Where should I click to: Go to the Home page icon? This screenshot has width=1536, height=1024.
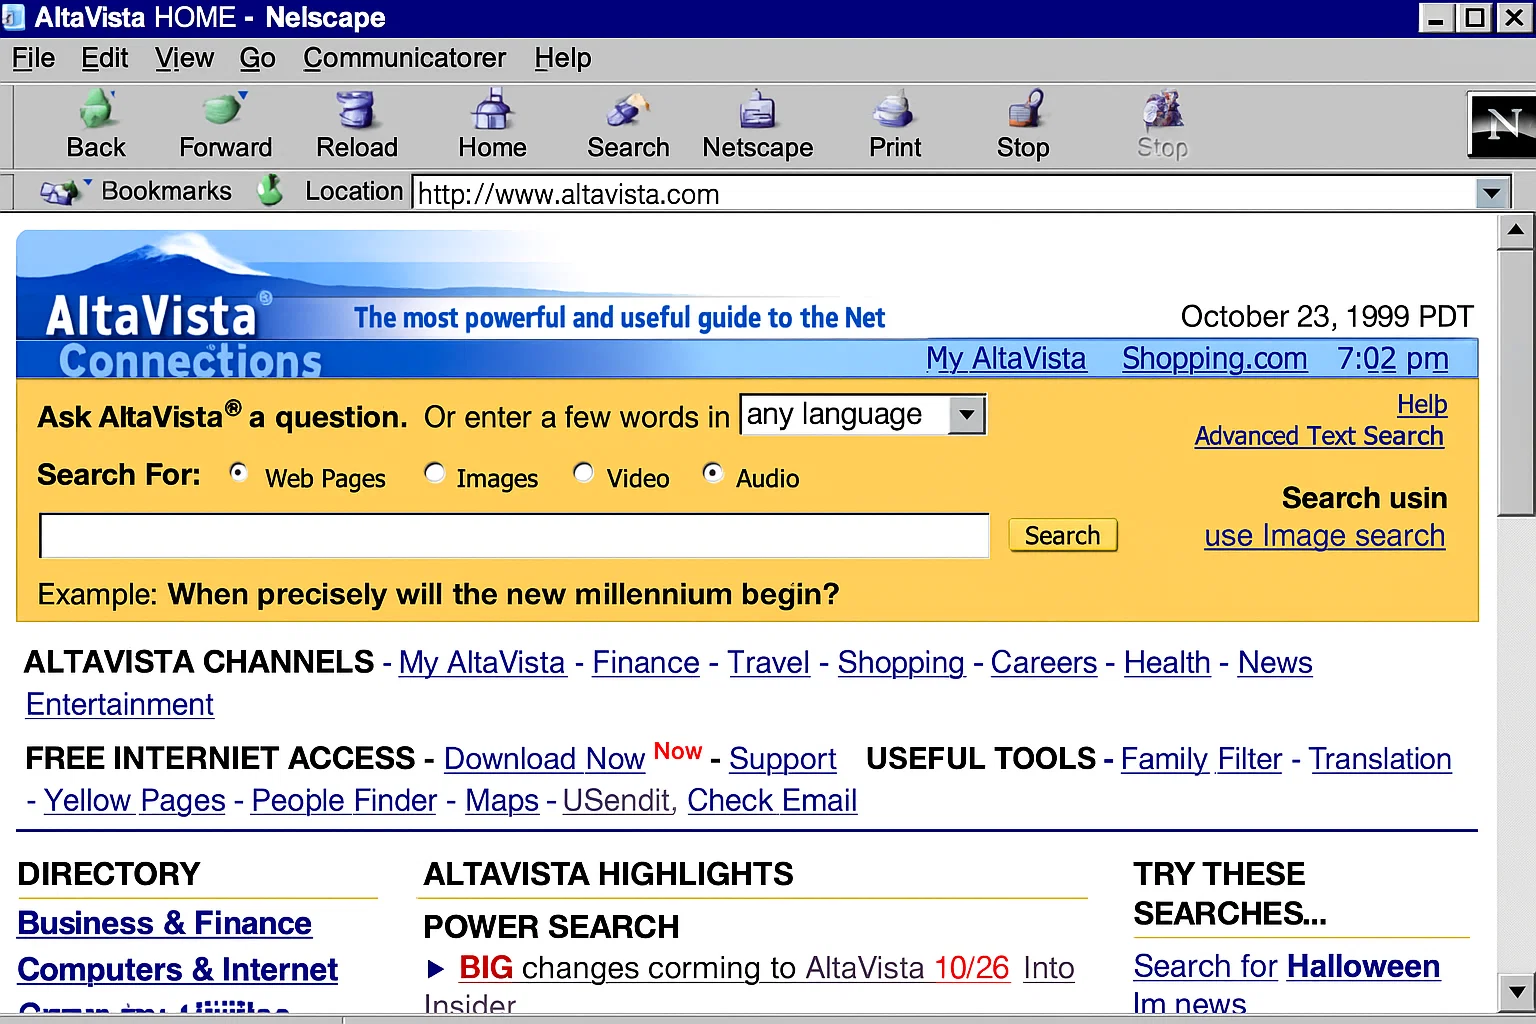pos(492,110)
